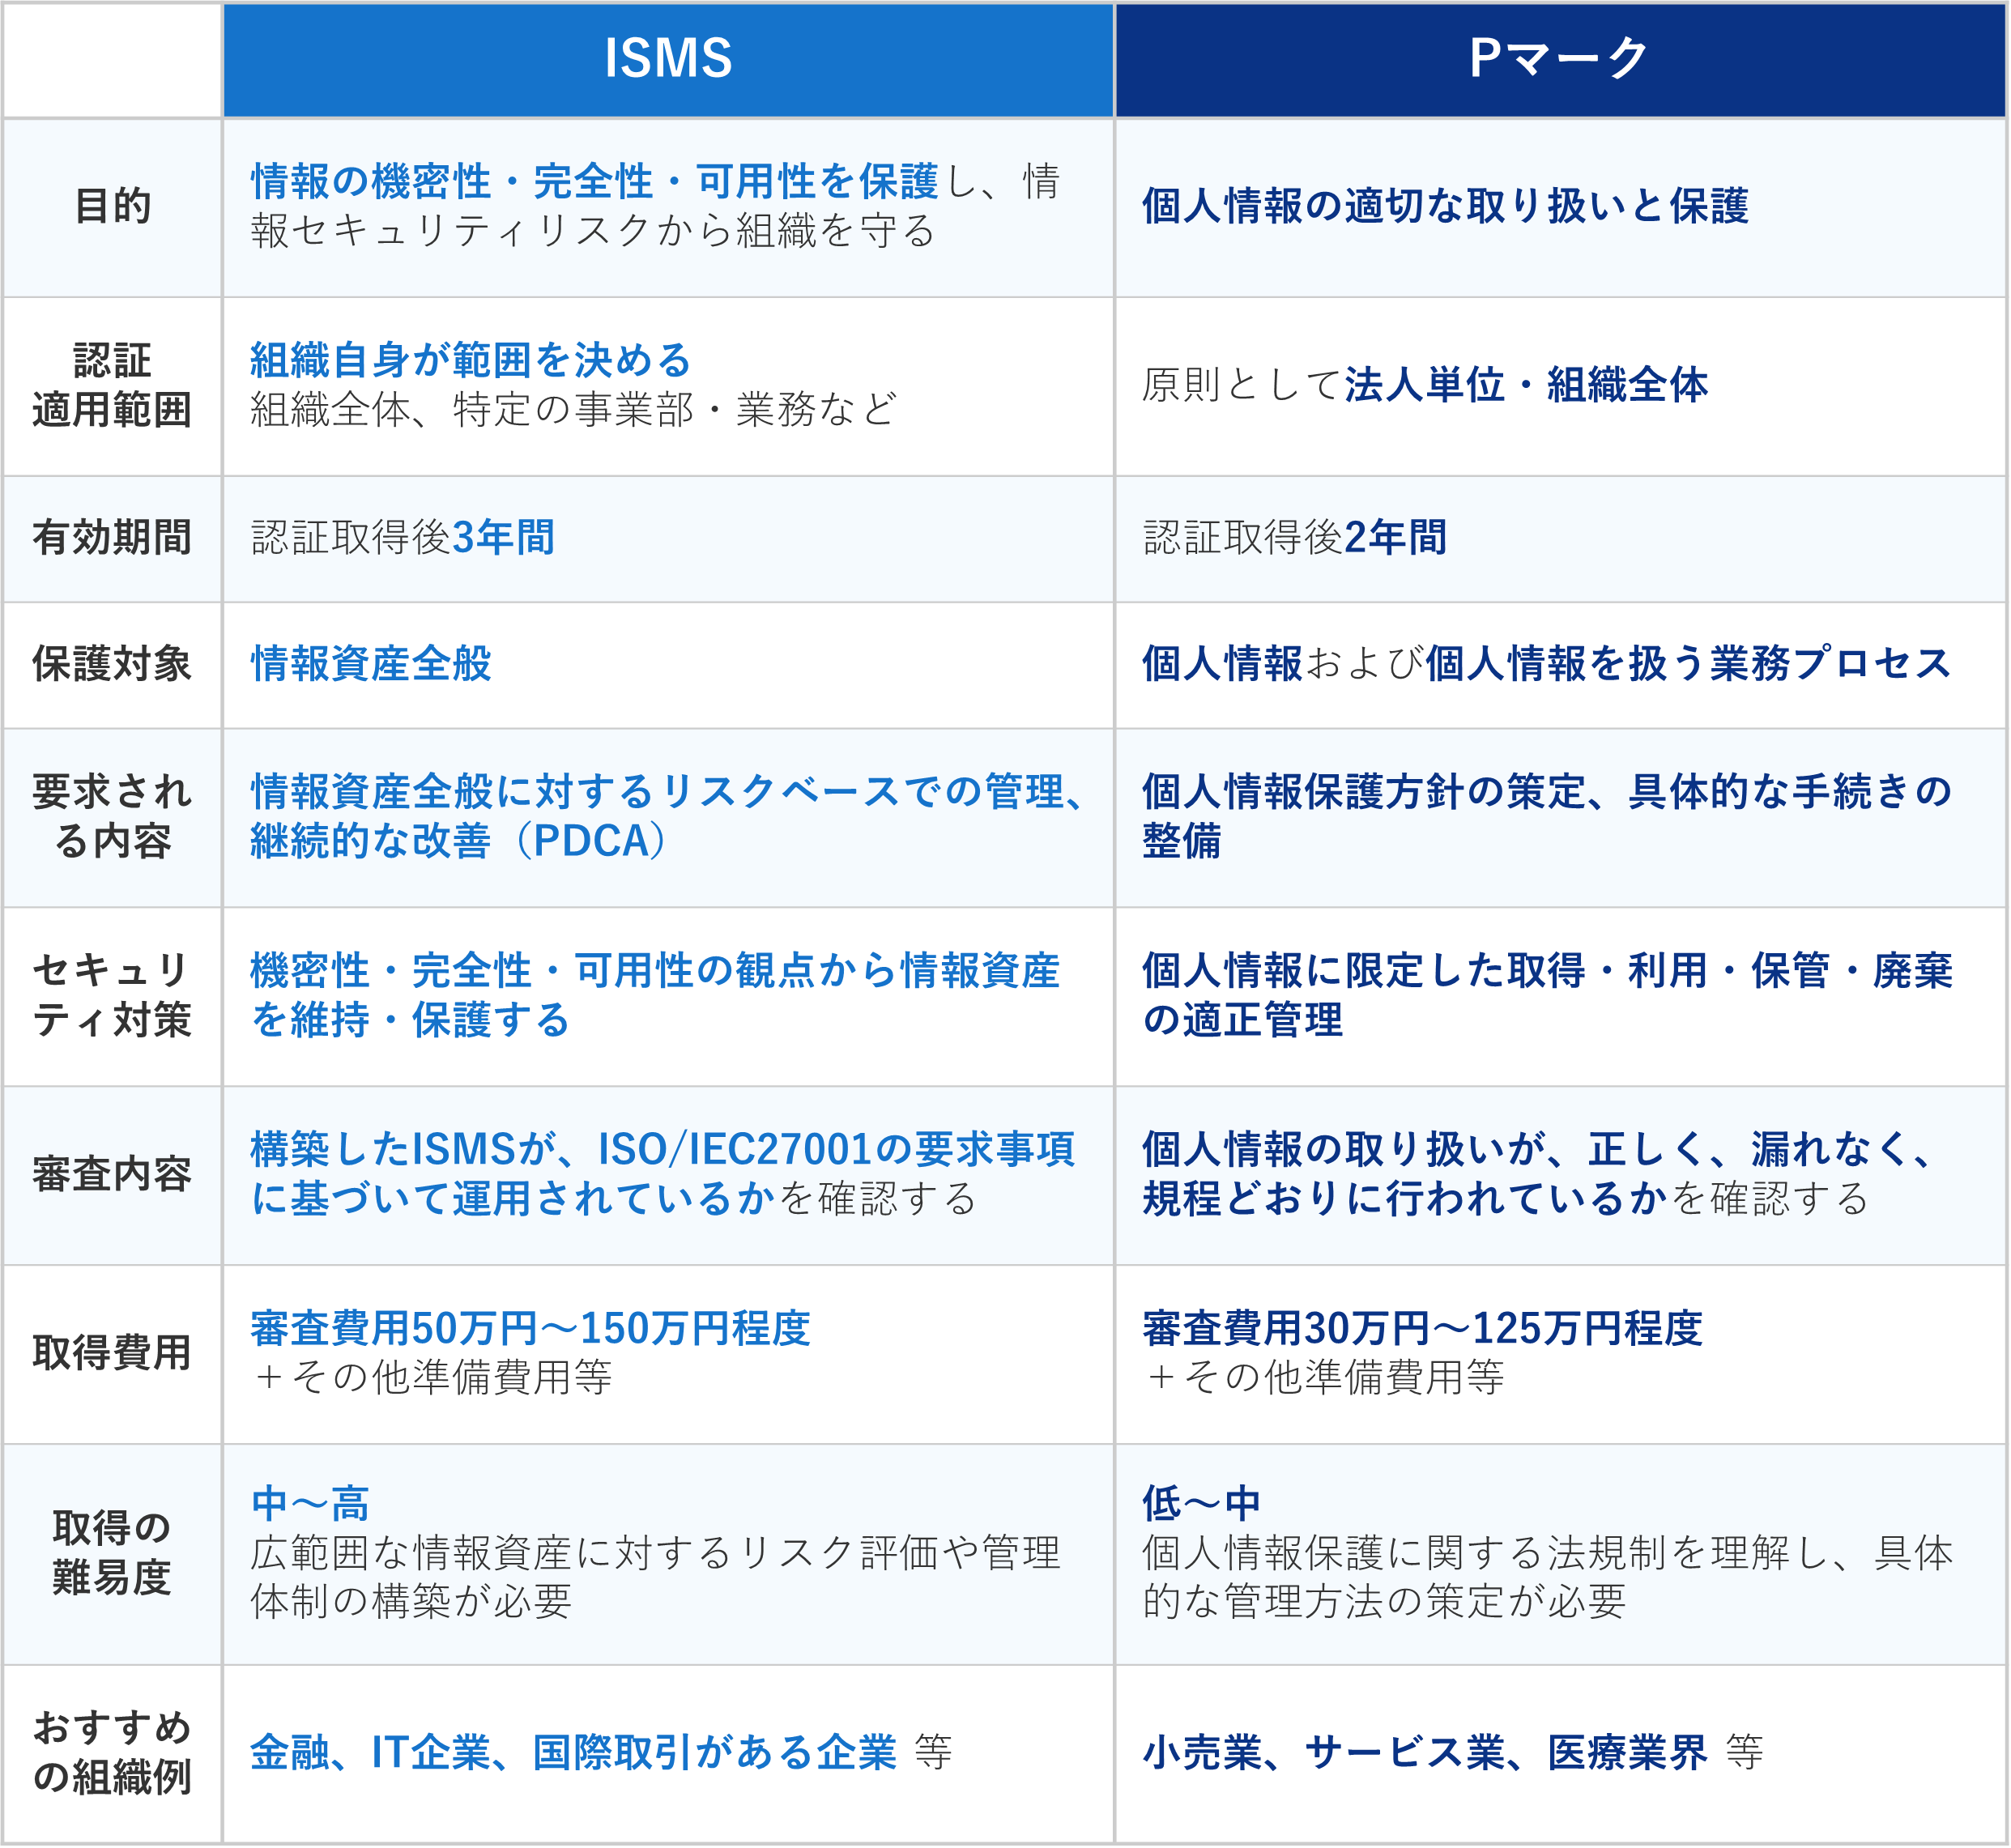Viewport: 2011px width, 1848px height.
Task: Click the 個人情報の適切な取り扱いと保護 text
Action: pos(1445,206)
